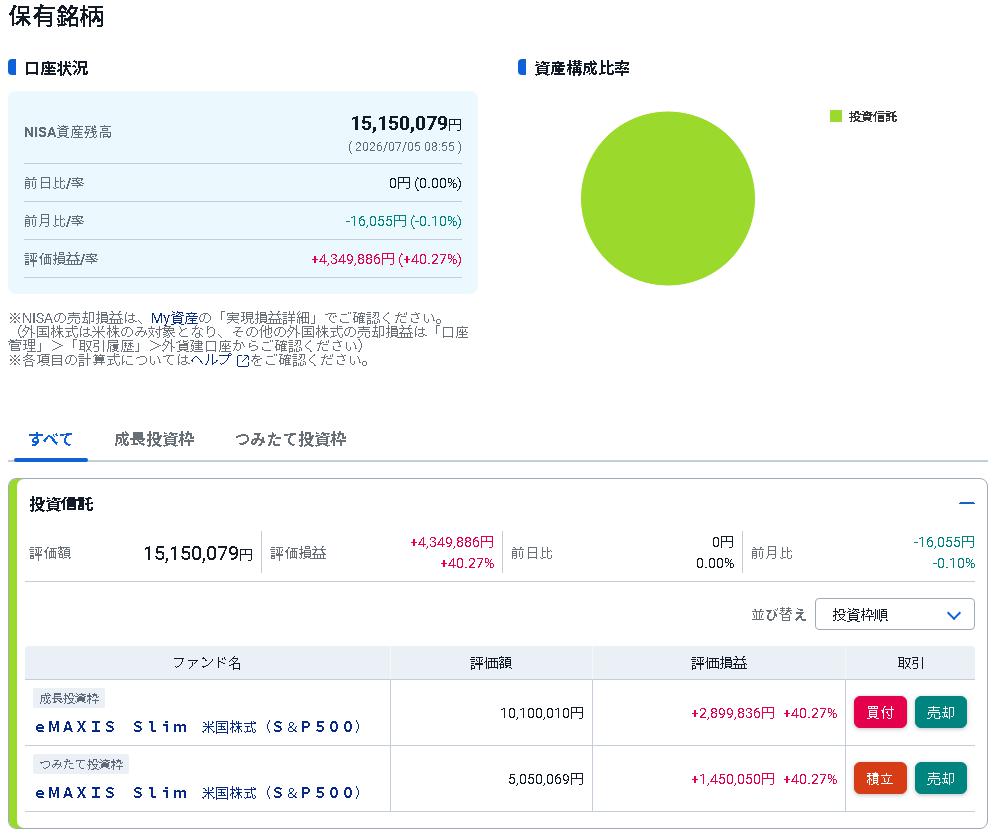Screen dimensions: 993x834
Task: Click the 評価損益/率 value +4,349,886円 (+40.27%)
Action: 386,259
